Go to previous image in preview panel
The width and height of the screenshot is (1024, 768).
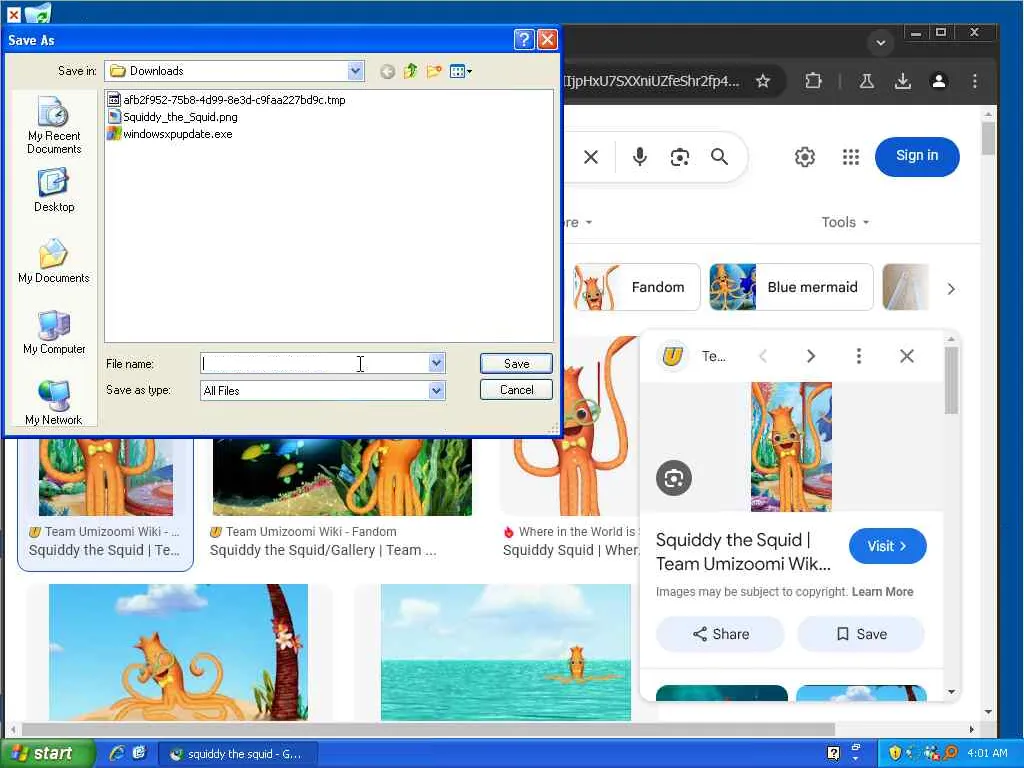[x=763, y=356]
